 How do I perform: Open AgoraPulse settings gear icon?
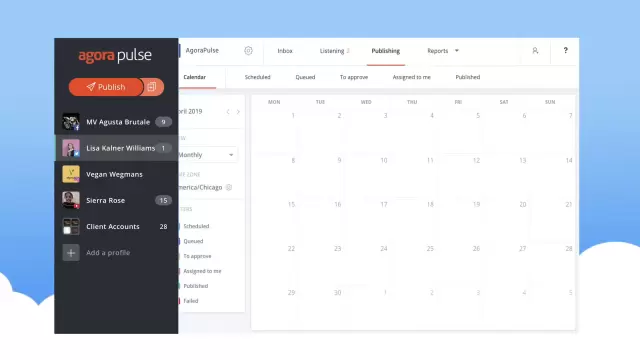(248, 51)
